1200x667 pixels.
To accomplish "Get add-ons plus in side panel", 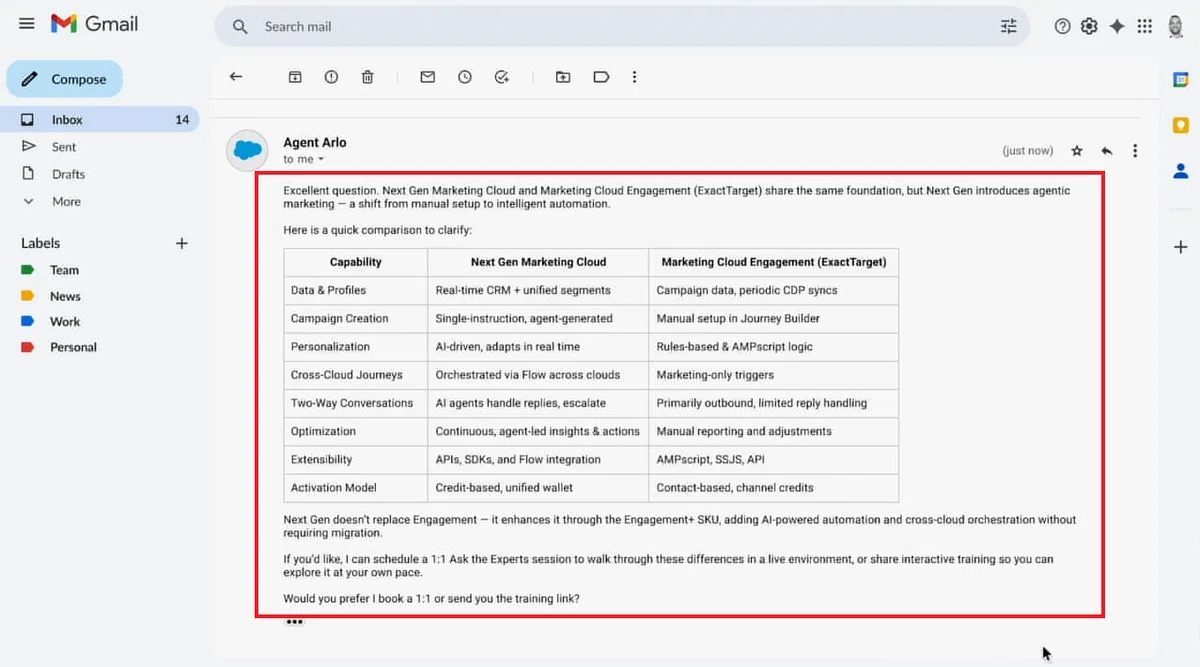I will 1181,247.
